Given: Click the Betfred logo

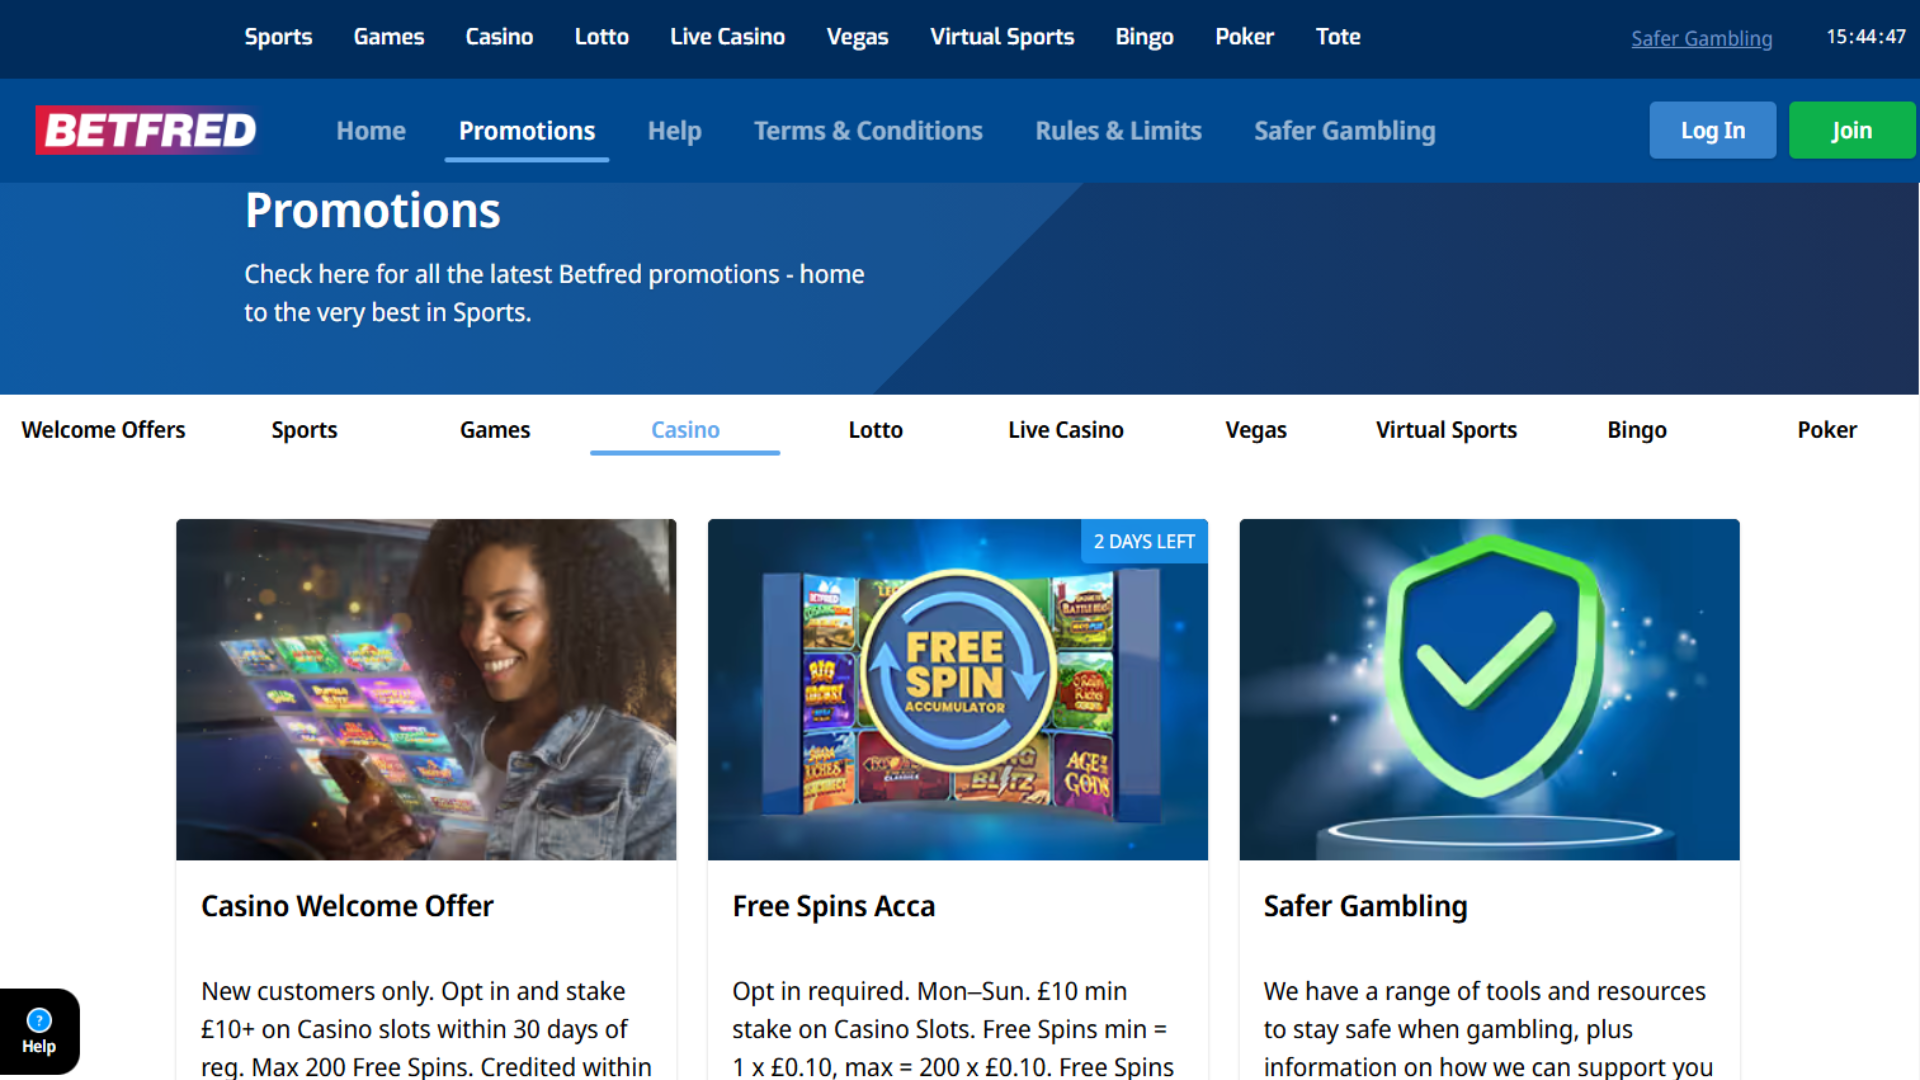Looking at the screenshot, I should click(146, 130).
